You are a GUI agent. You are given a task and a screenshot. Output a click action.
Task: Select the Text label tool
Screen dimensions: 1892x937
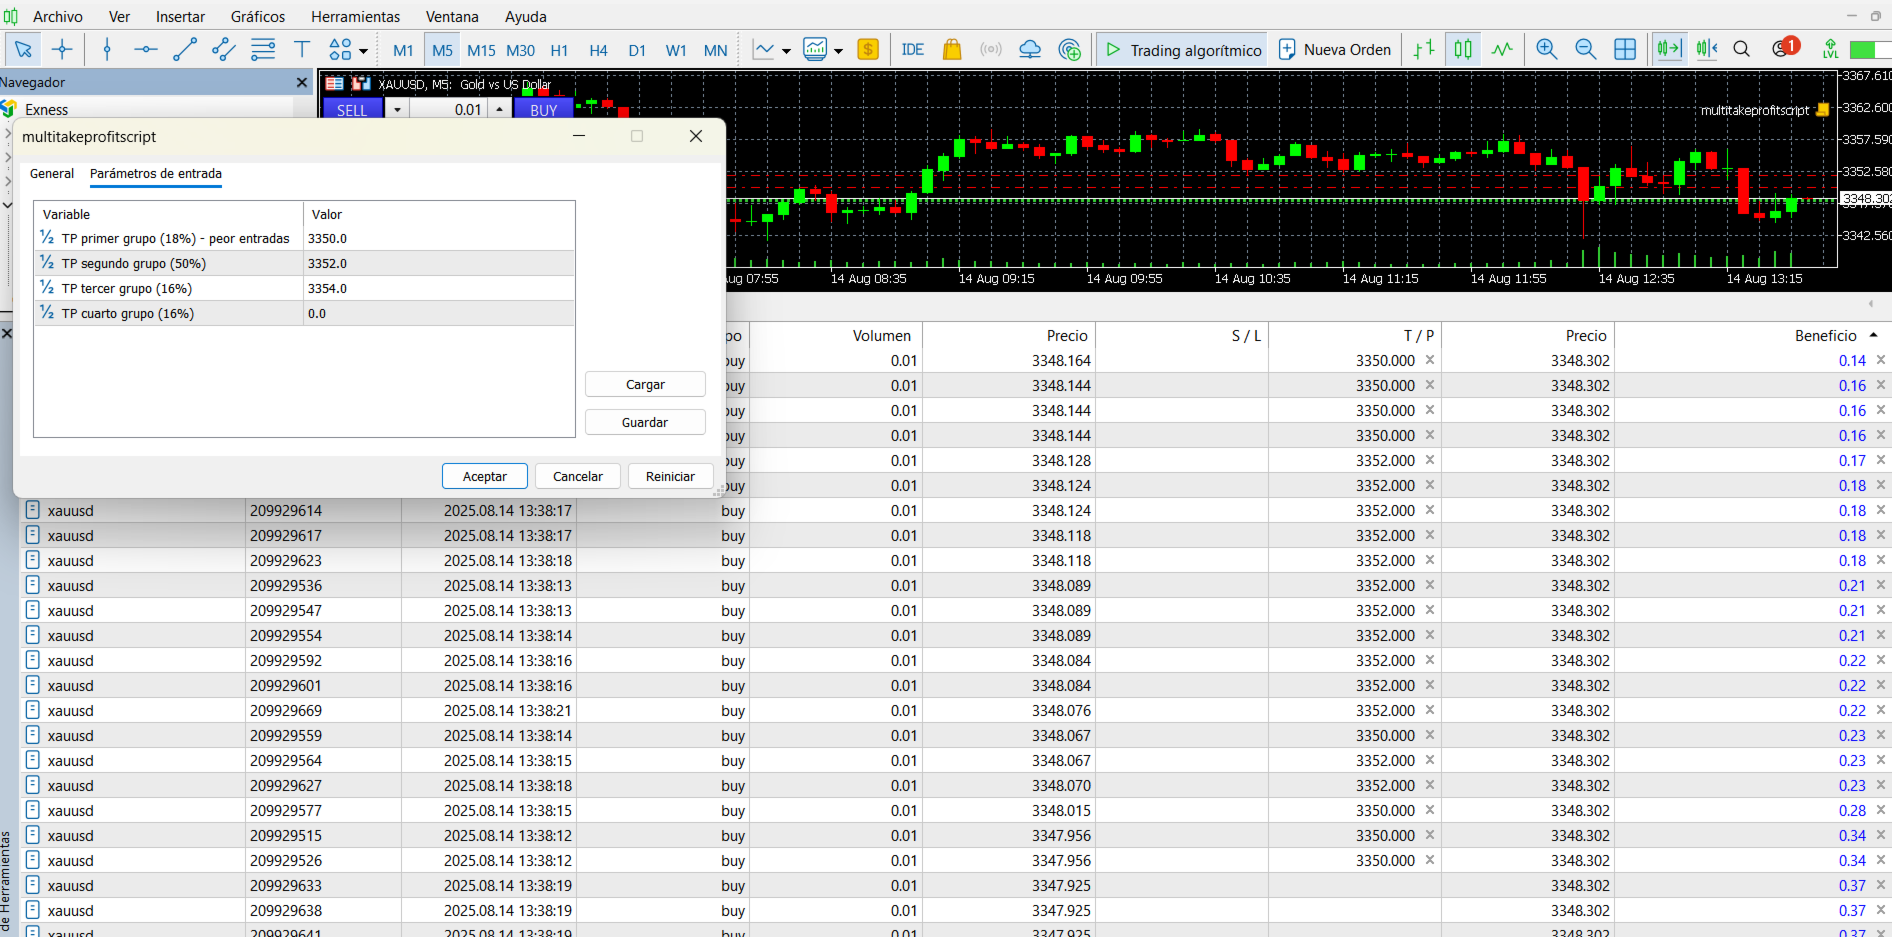[x=301, y=49]
